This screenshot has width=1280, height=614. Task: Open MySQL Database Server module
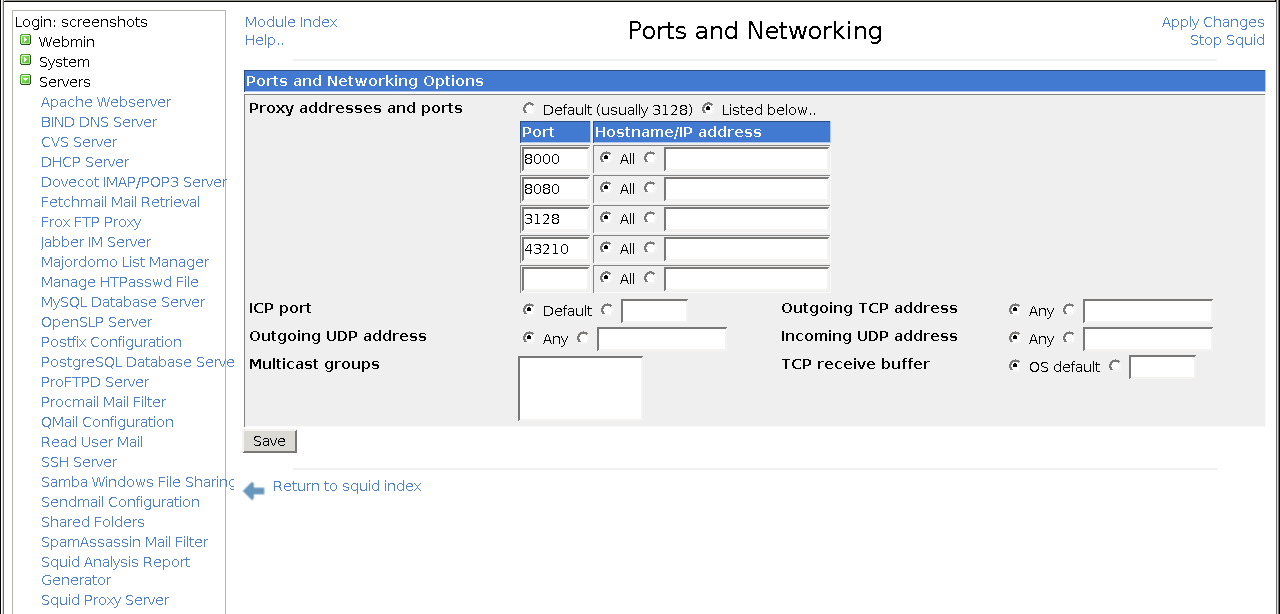click(x=123, y=302)
